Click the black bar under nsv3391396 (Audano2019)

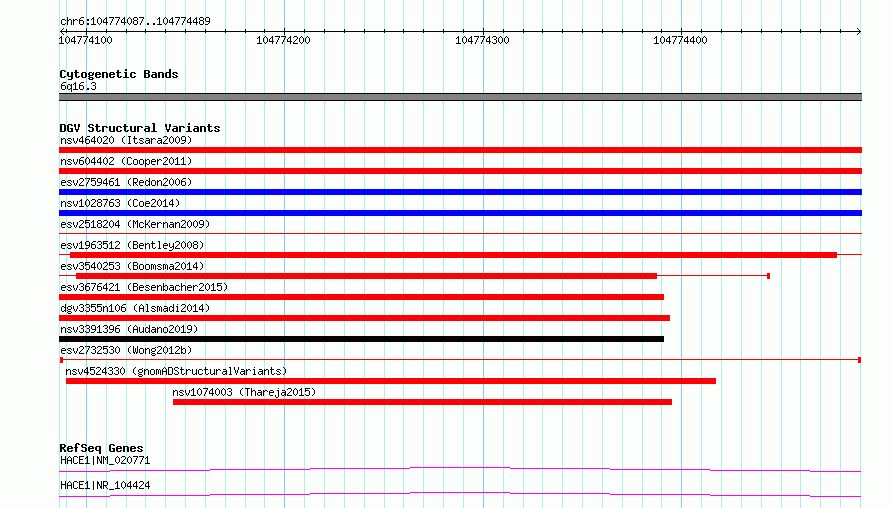pyautogui.click(x=362, y=339)
